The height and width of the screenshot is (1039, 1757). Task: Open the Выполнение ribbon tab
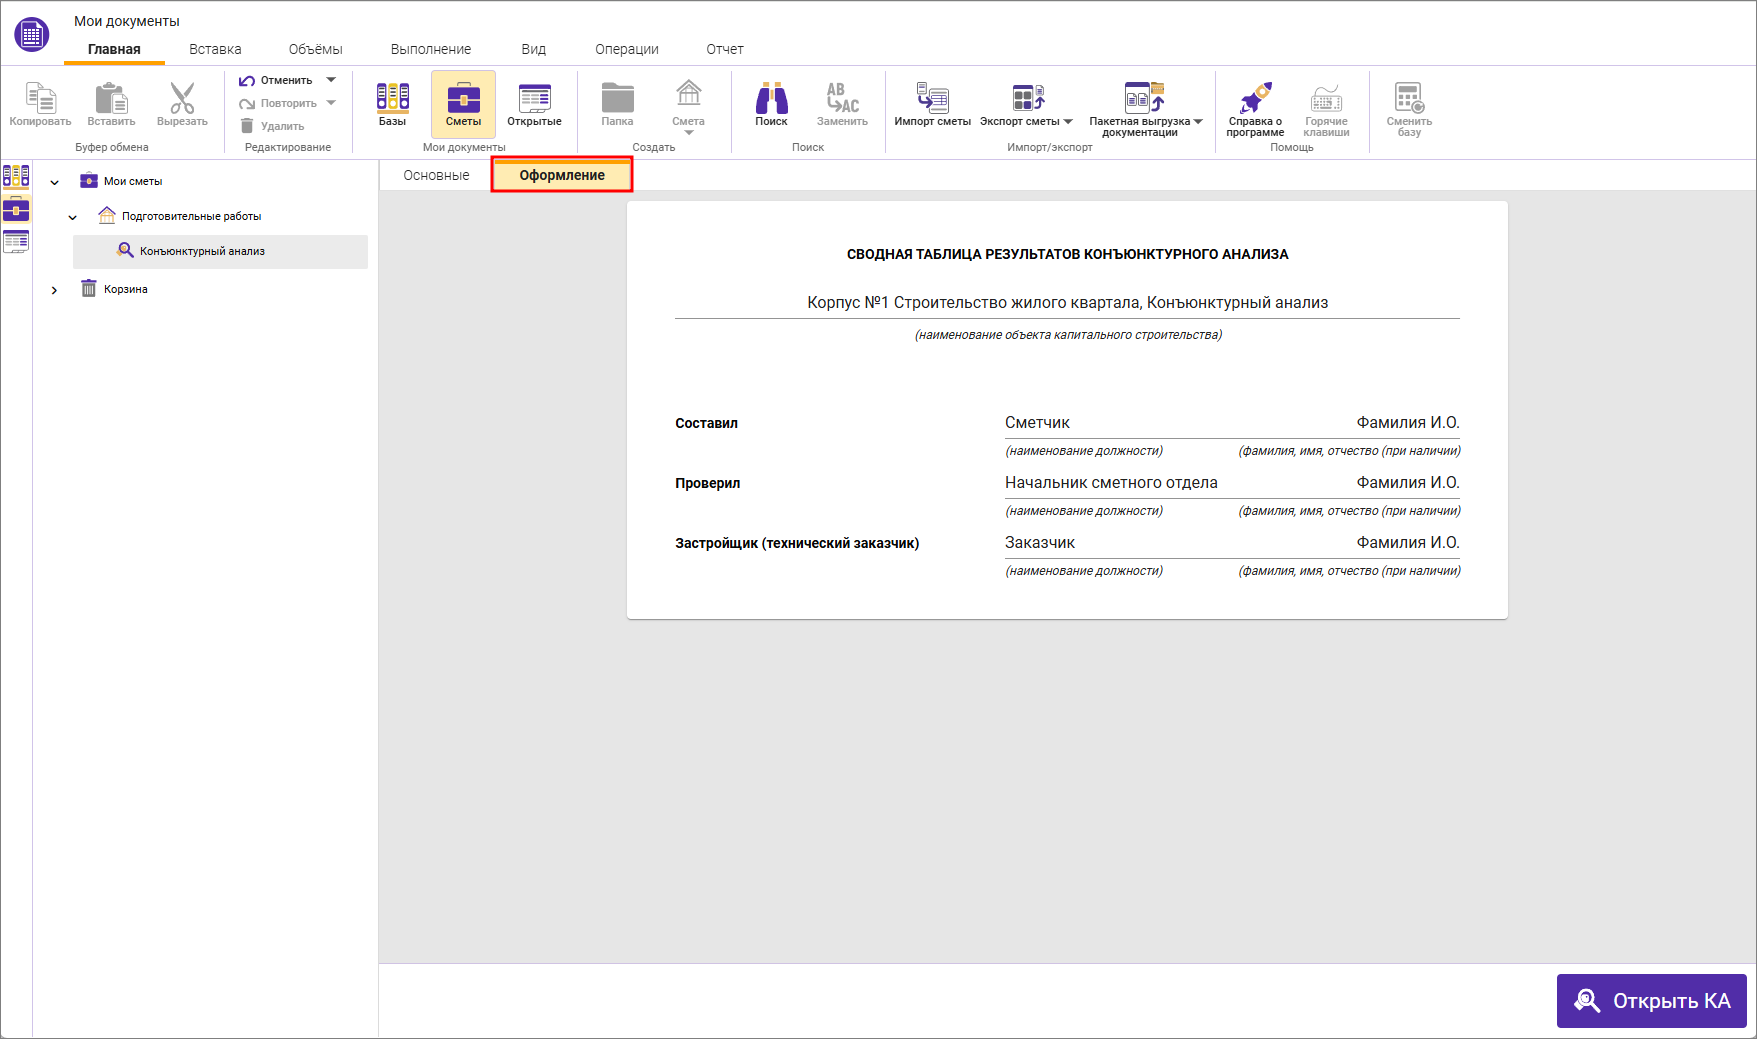pyautogui.click(x=430, y=49)
